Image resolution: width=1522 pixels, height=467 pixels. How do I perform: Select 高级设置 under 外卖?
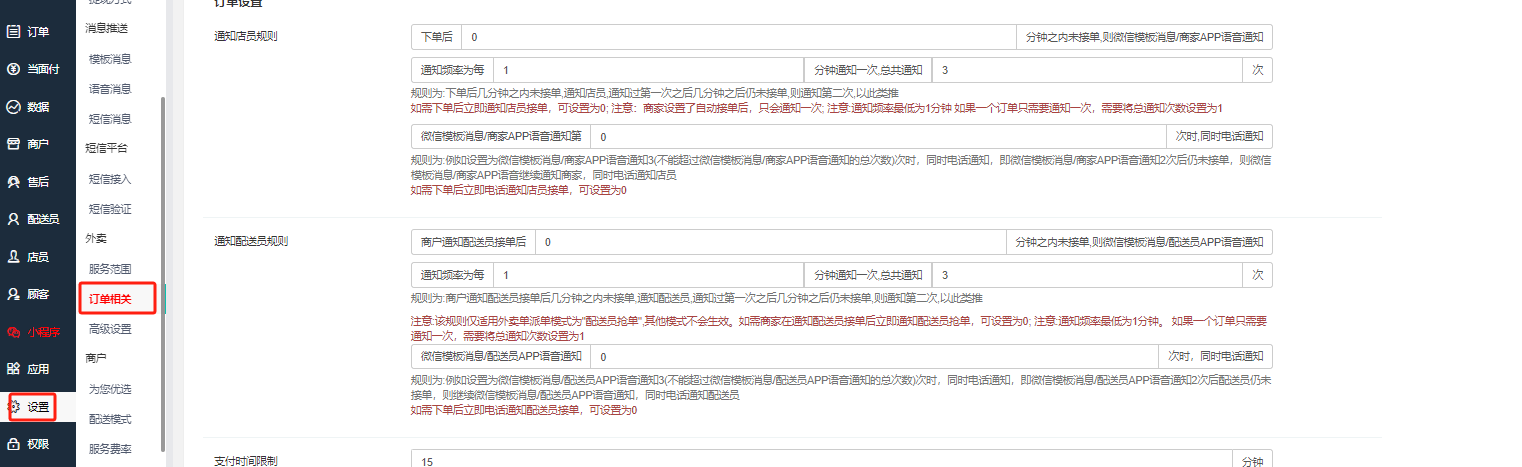pos(110,329)
